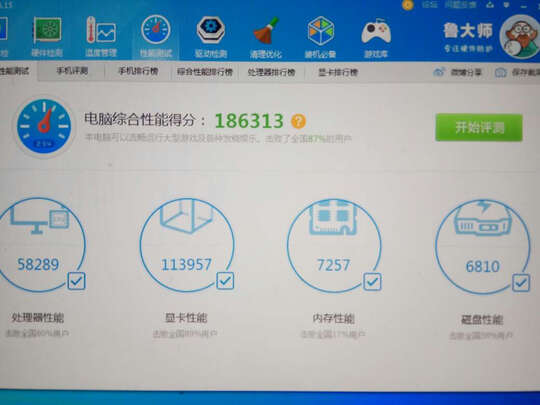Viewport: 540px width, 405px height.
Task: Click the 鲁大师 logo text
Action: pos(468,31)
